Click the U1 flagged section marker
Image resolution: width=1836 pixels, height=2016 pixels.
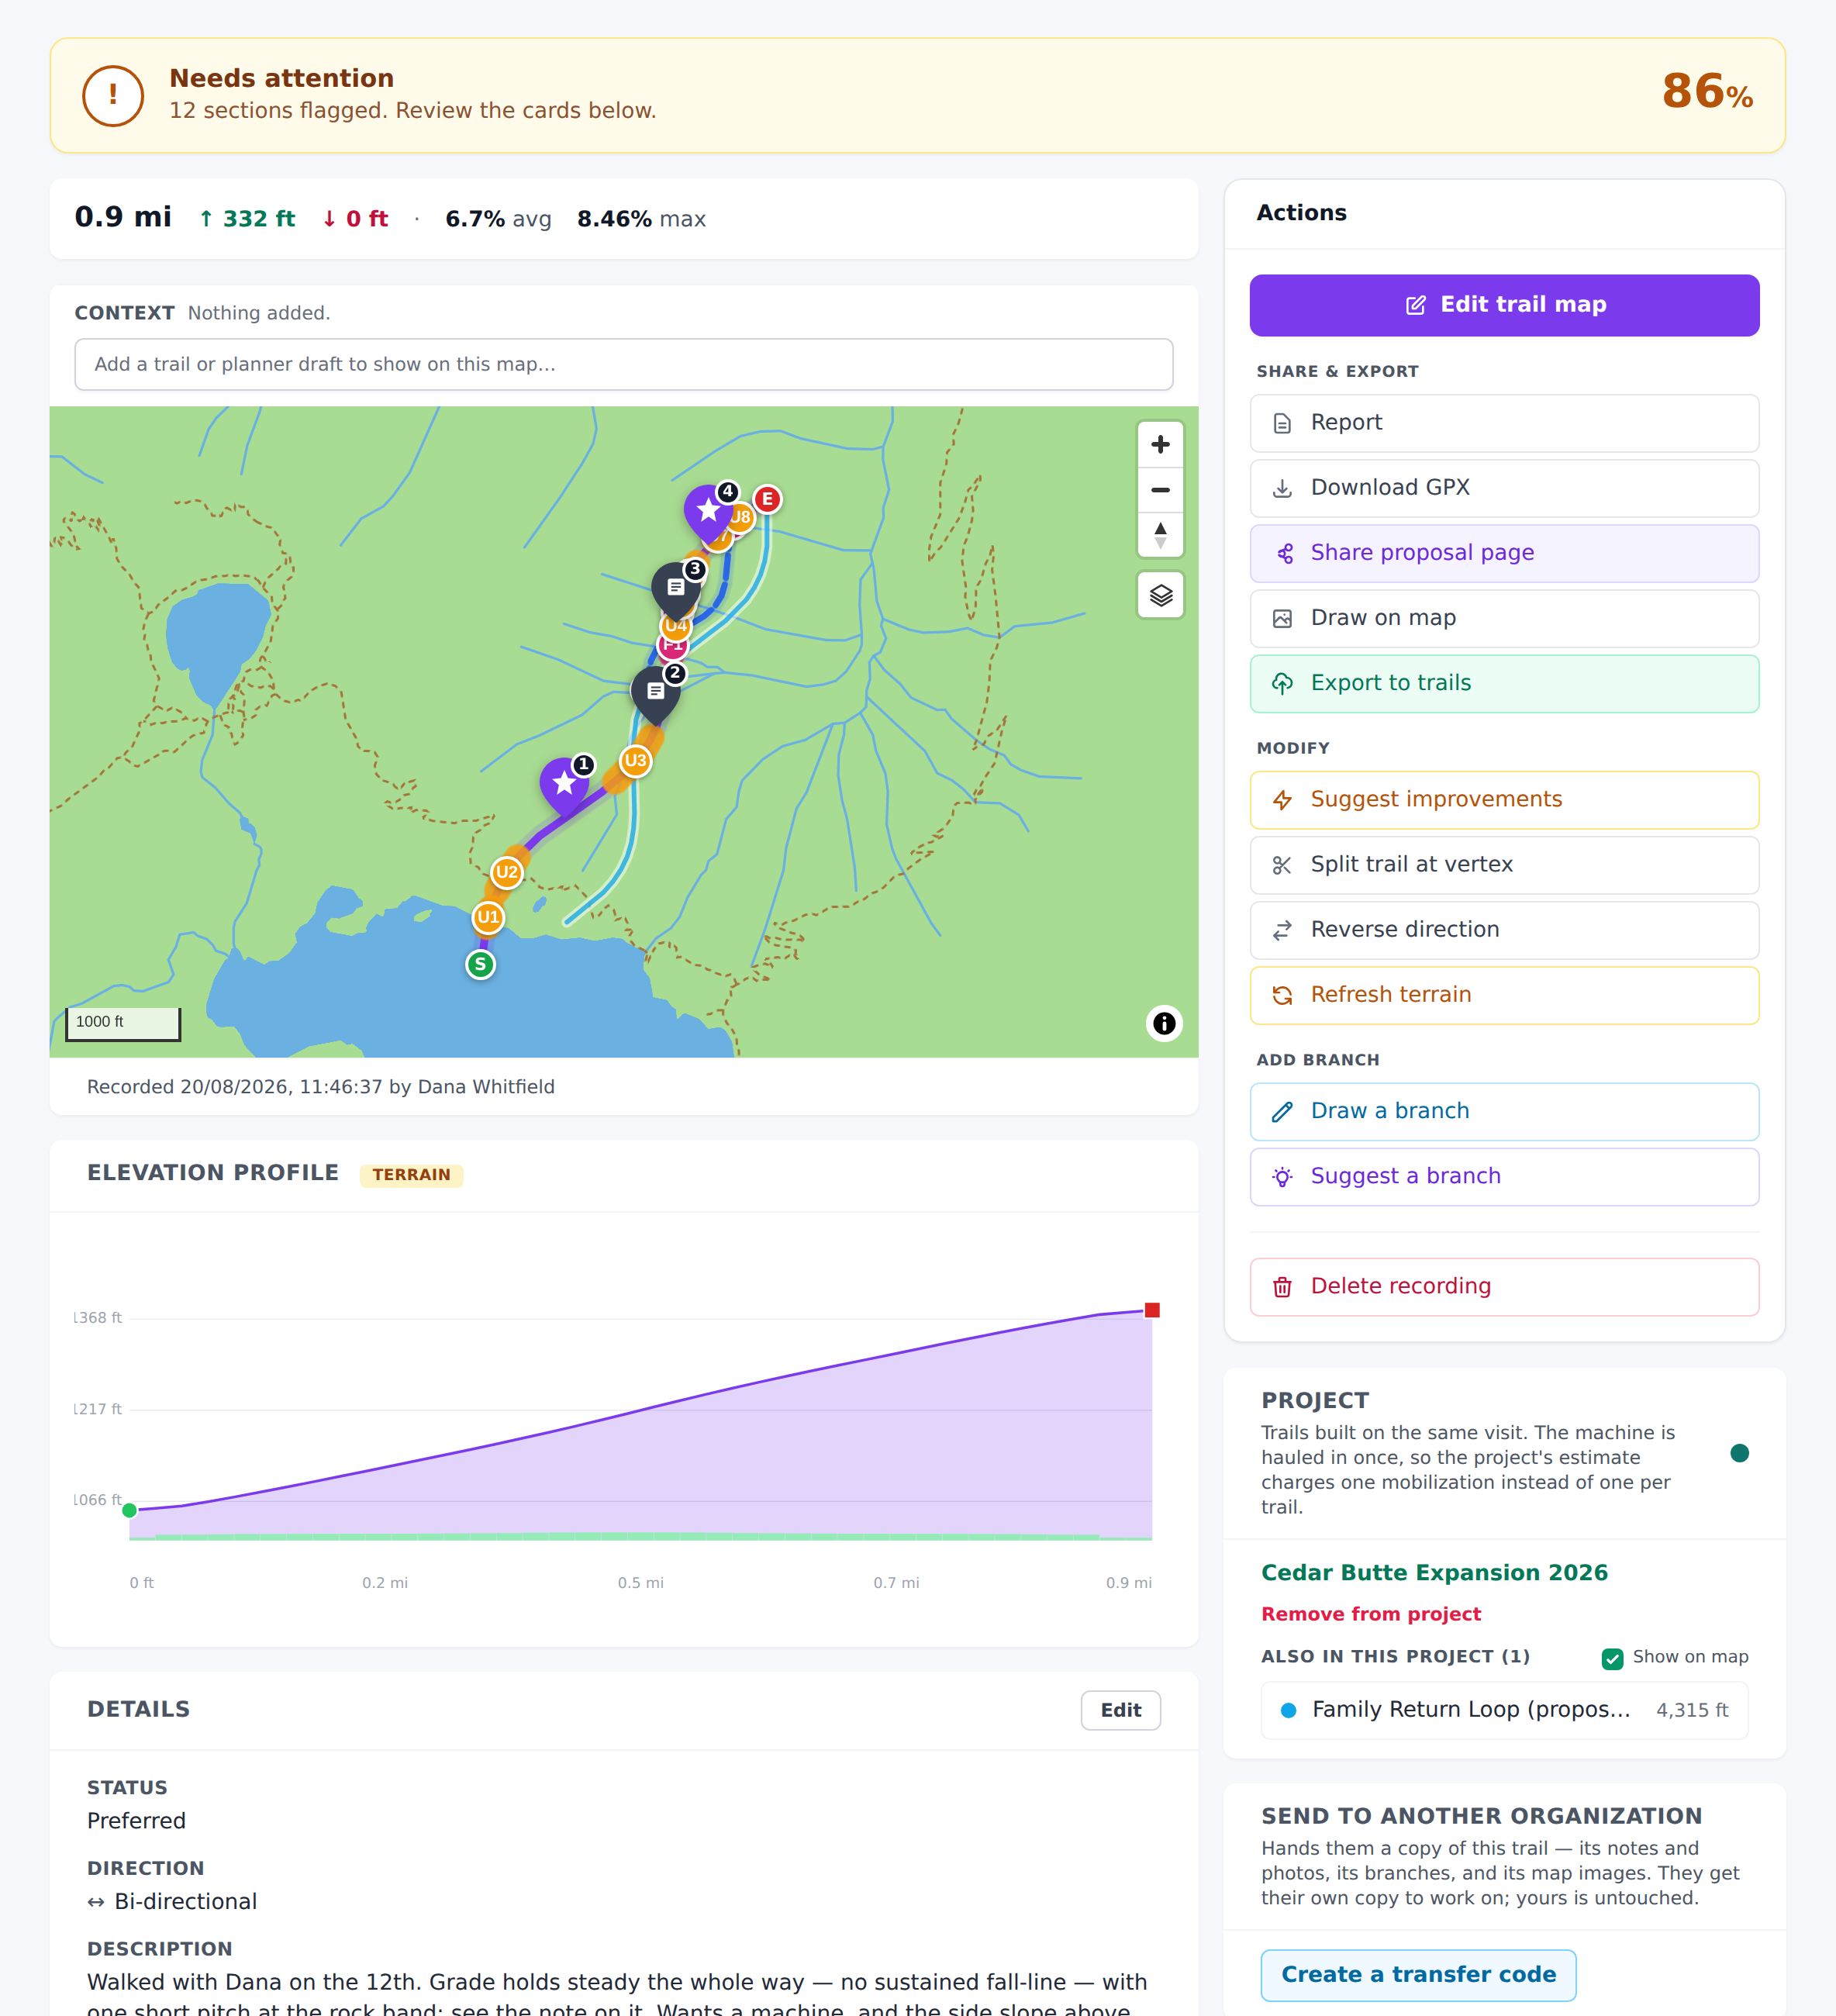click(488, 917)
